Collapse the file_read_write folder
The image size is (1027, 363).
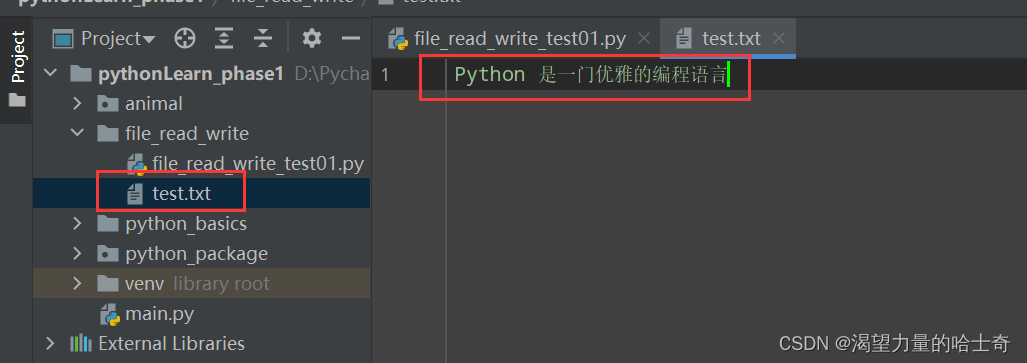(77, 133)
